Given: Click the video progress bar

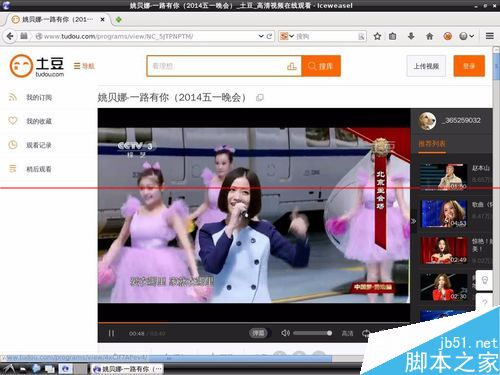Looking at the screenshot, I should [253, 323].
